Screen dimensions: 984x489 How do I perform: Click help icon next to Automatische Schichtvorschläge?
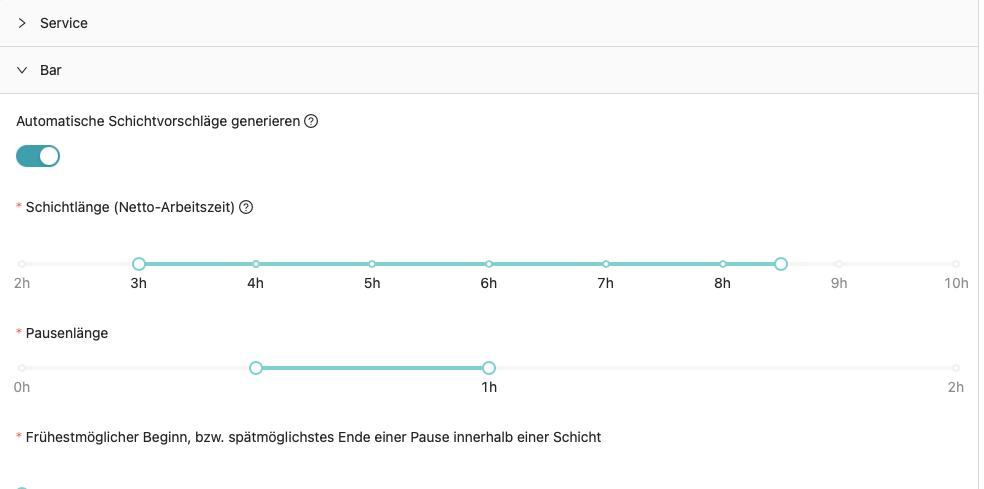311,122
